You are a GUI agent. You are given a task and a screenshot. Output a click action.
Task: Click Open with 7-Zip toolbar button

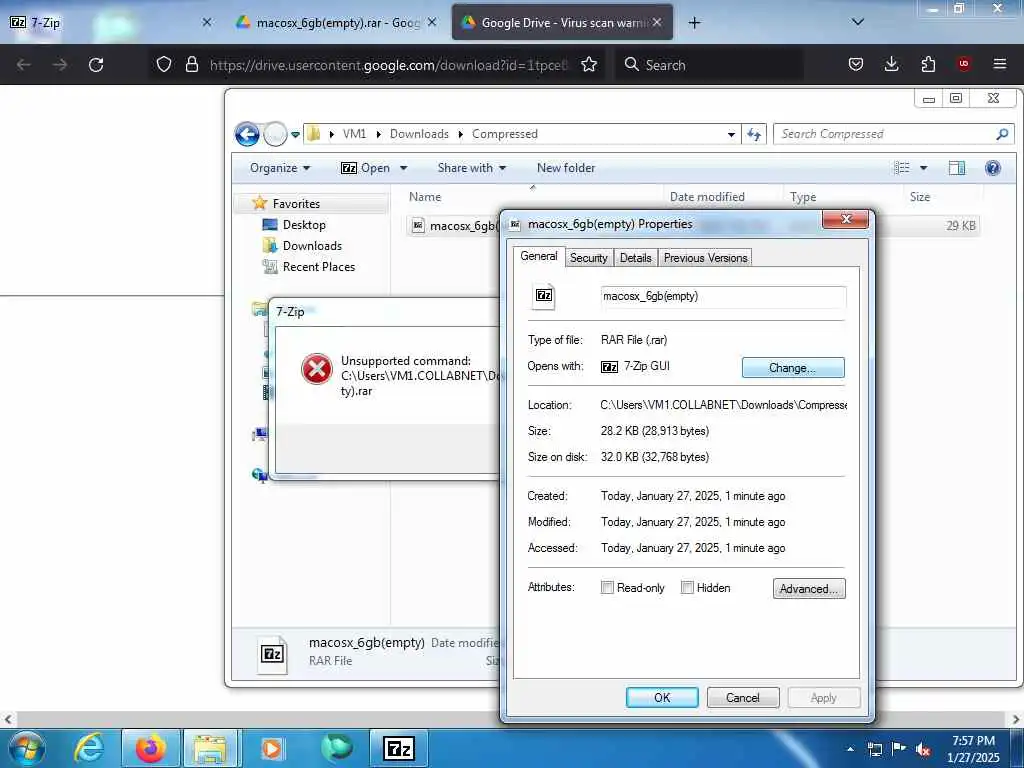coord(366,168)
